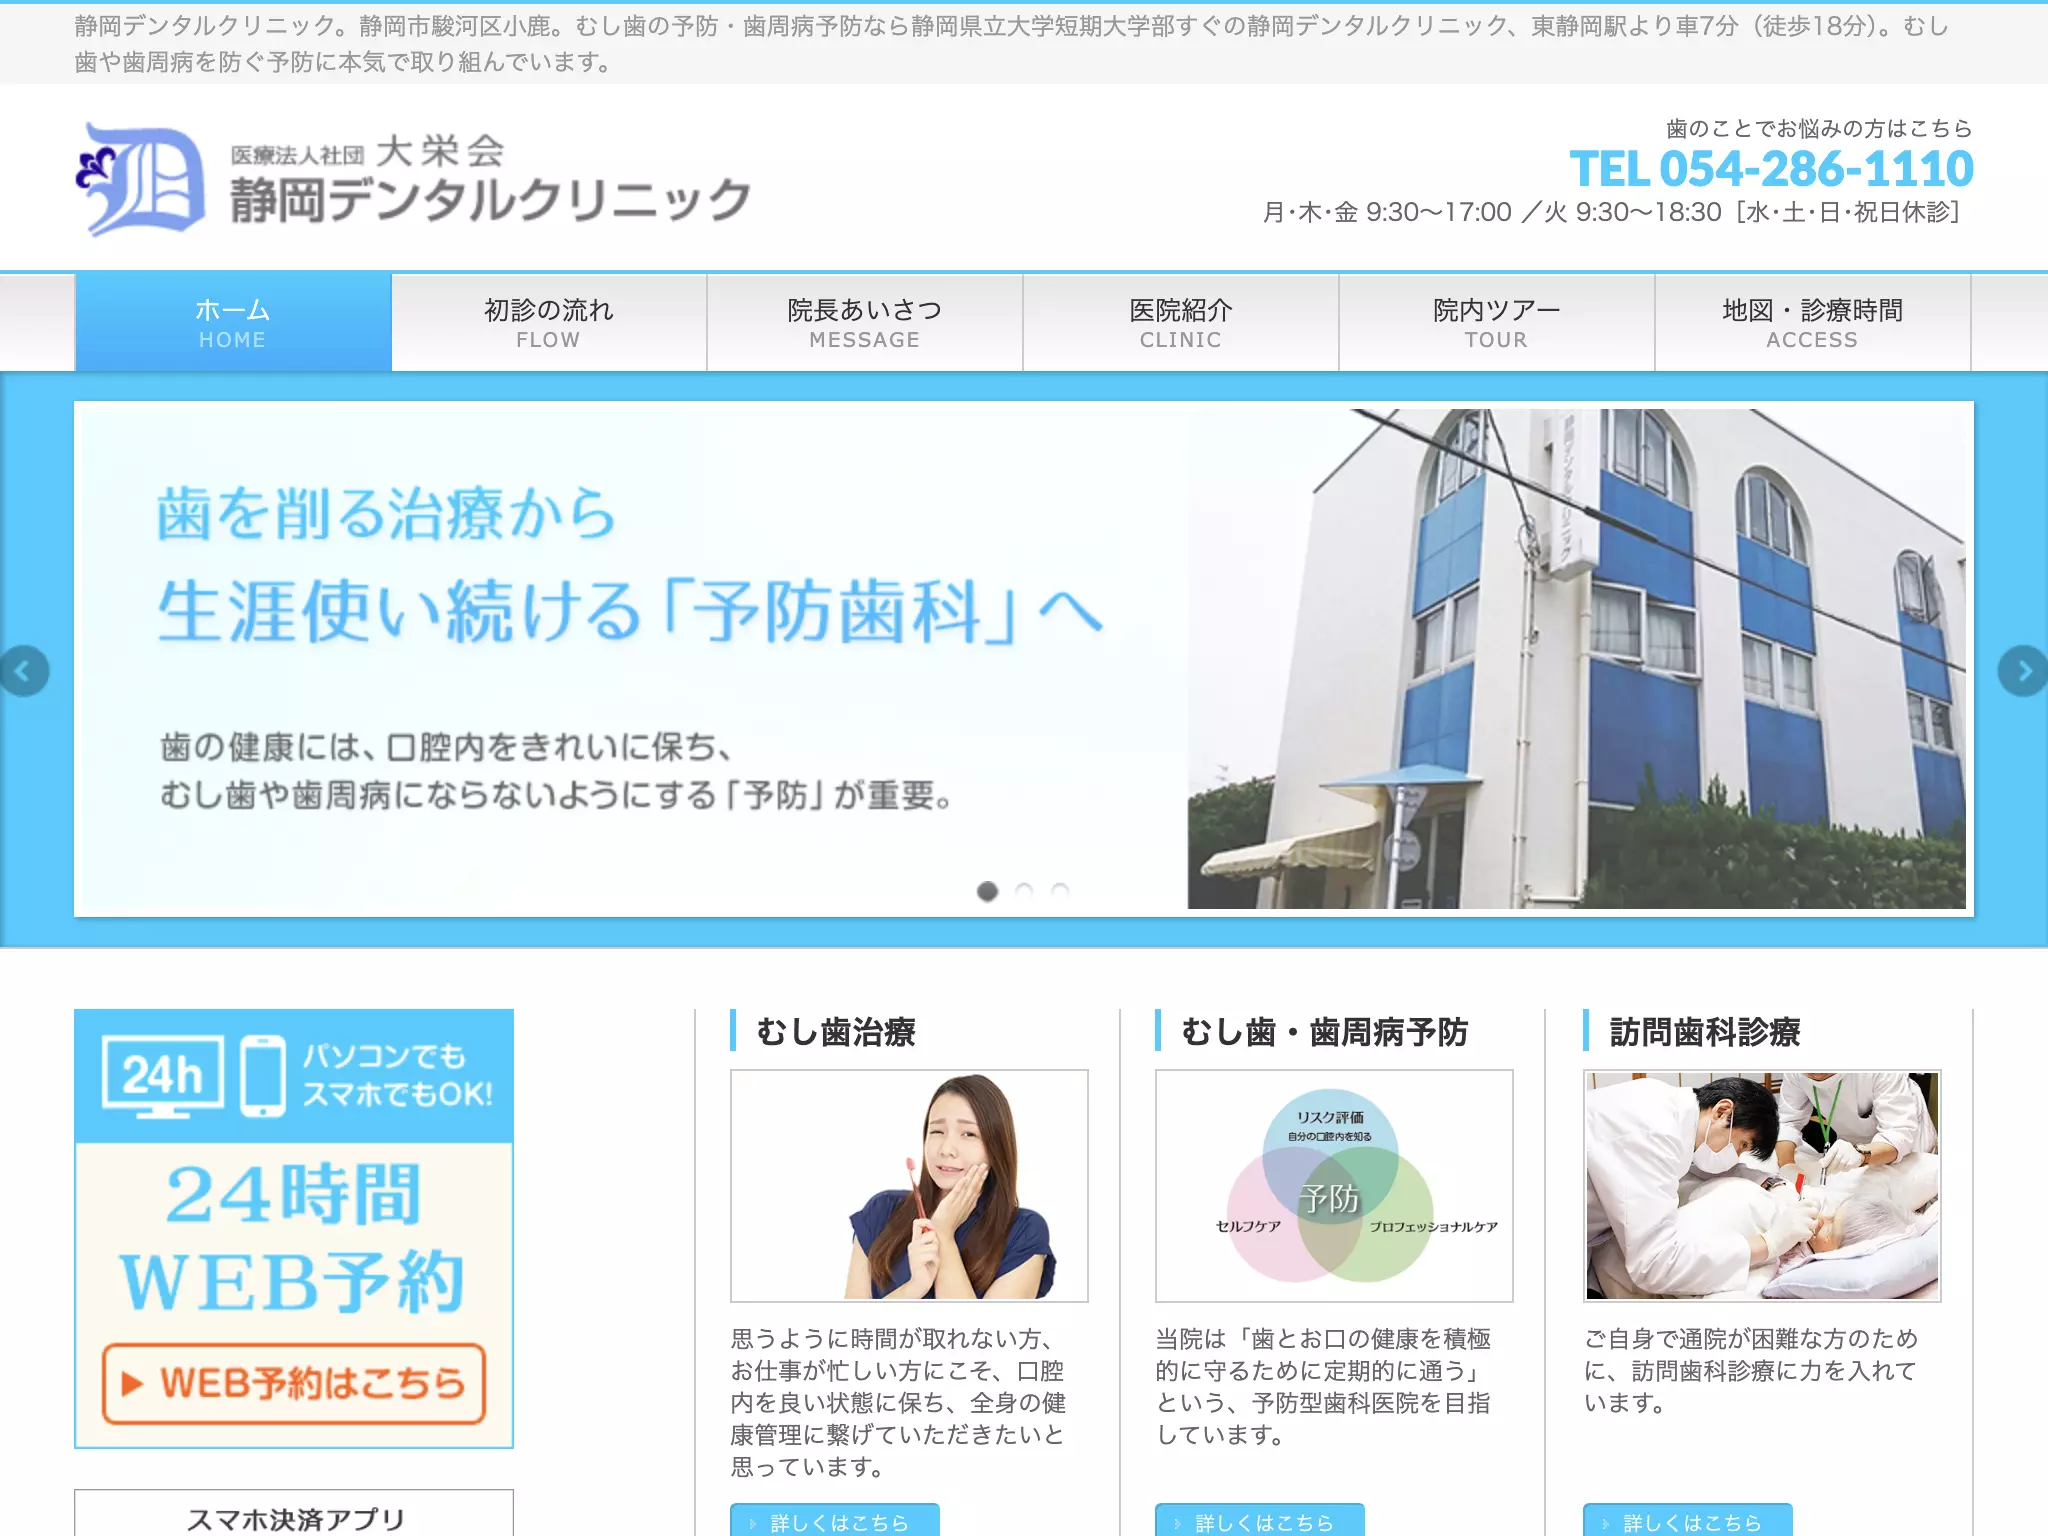This screenshot has height=1536, width=2048.
Task: Select the first slideshow dot indicator
Action: (x=987, y=891)
